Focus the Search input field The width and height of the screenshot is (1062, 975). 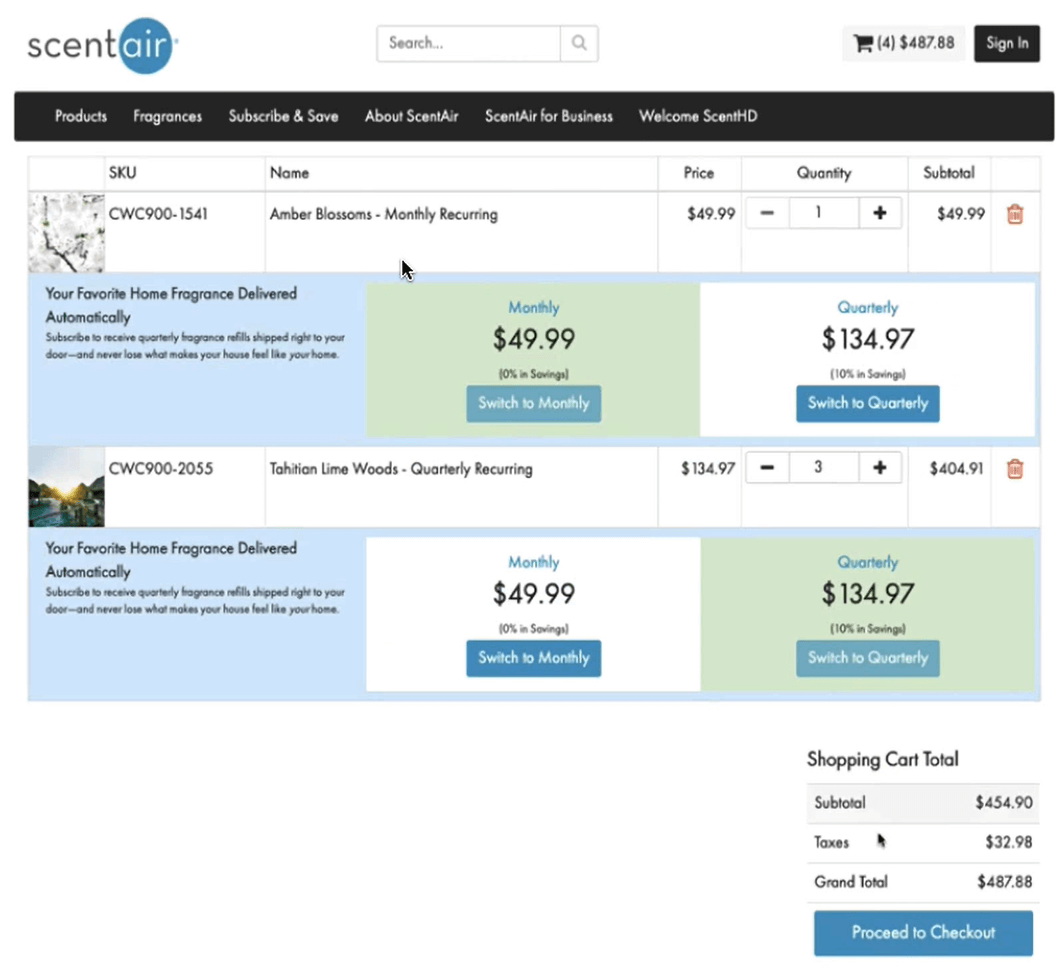[469, 43]
